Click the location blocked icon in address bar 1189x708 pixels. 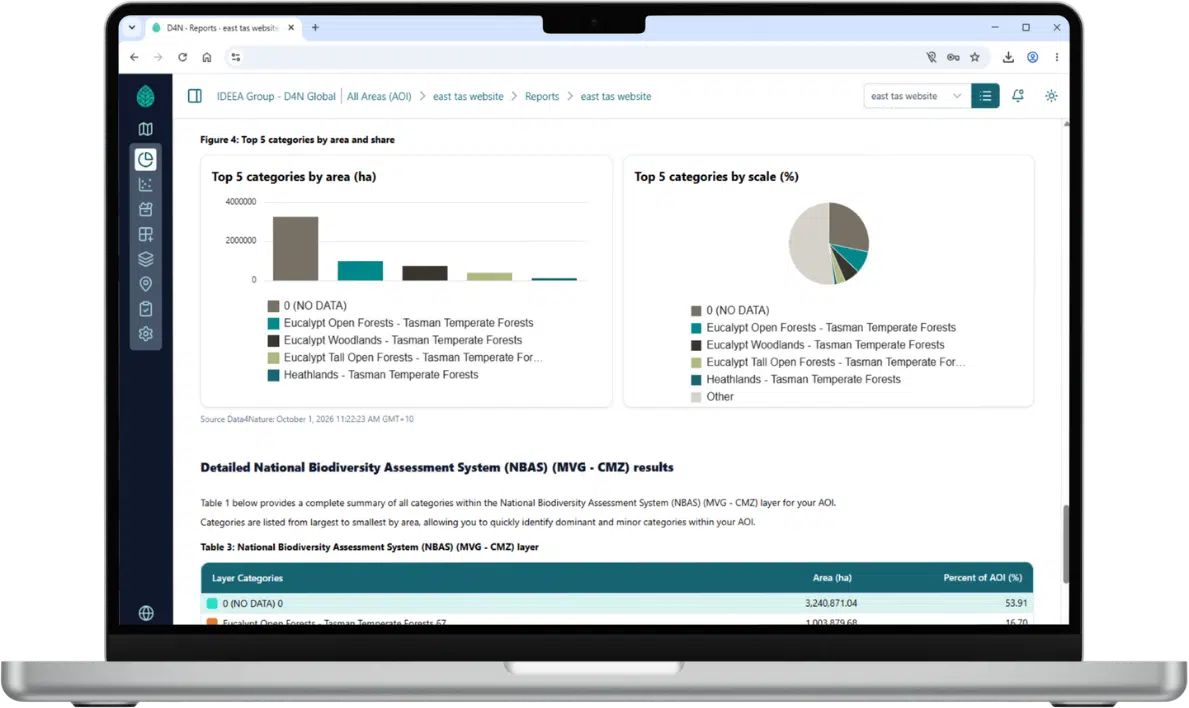pos(931,57)
